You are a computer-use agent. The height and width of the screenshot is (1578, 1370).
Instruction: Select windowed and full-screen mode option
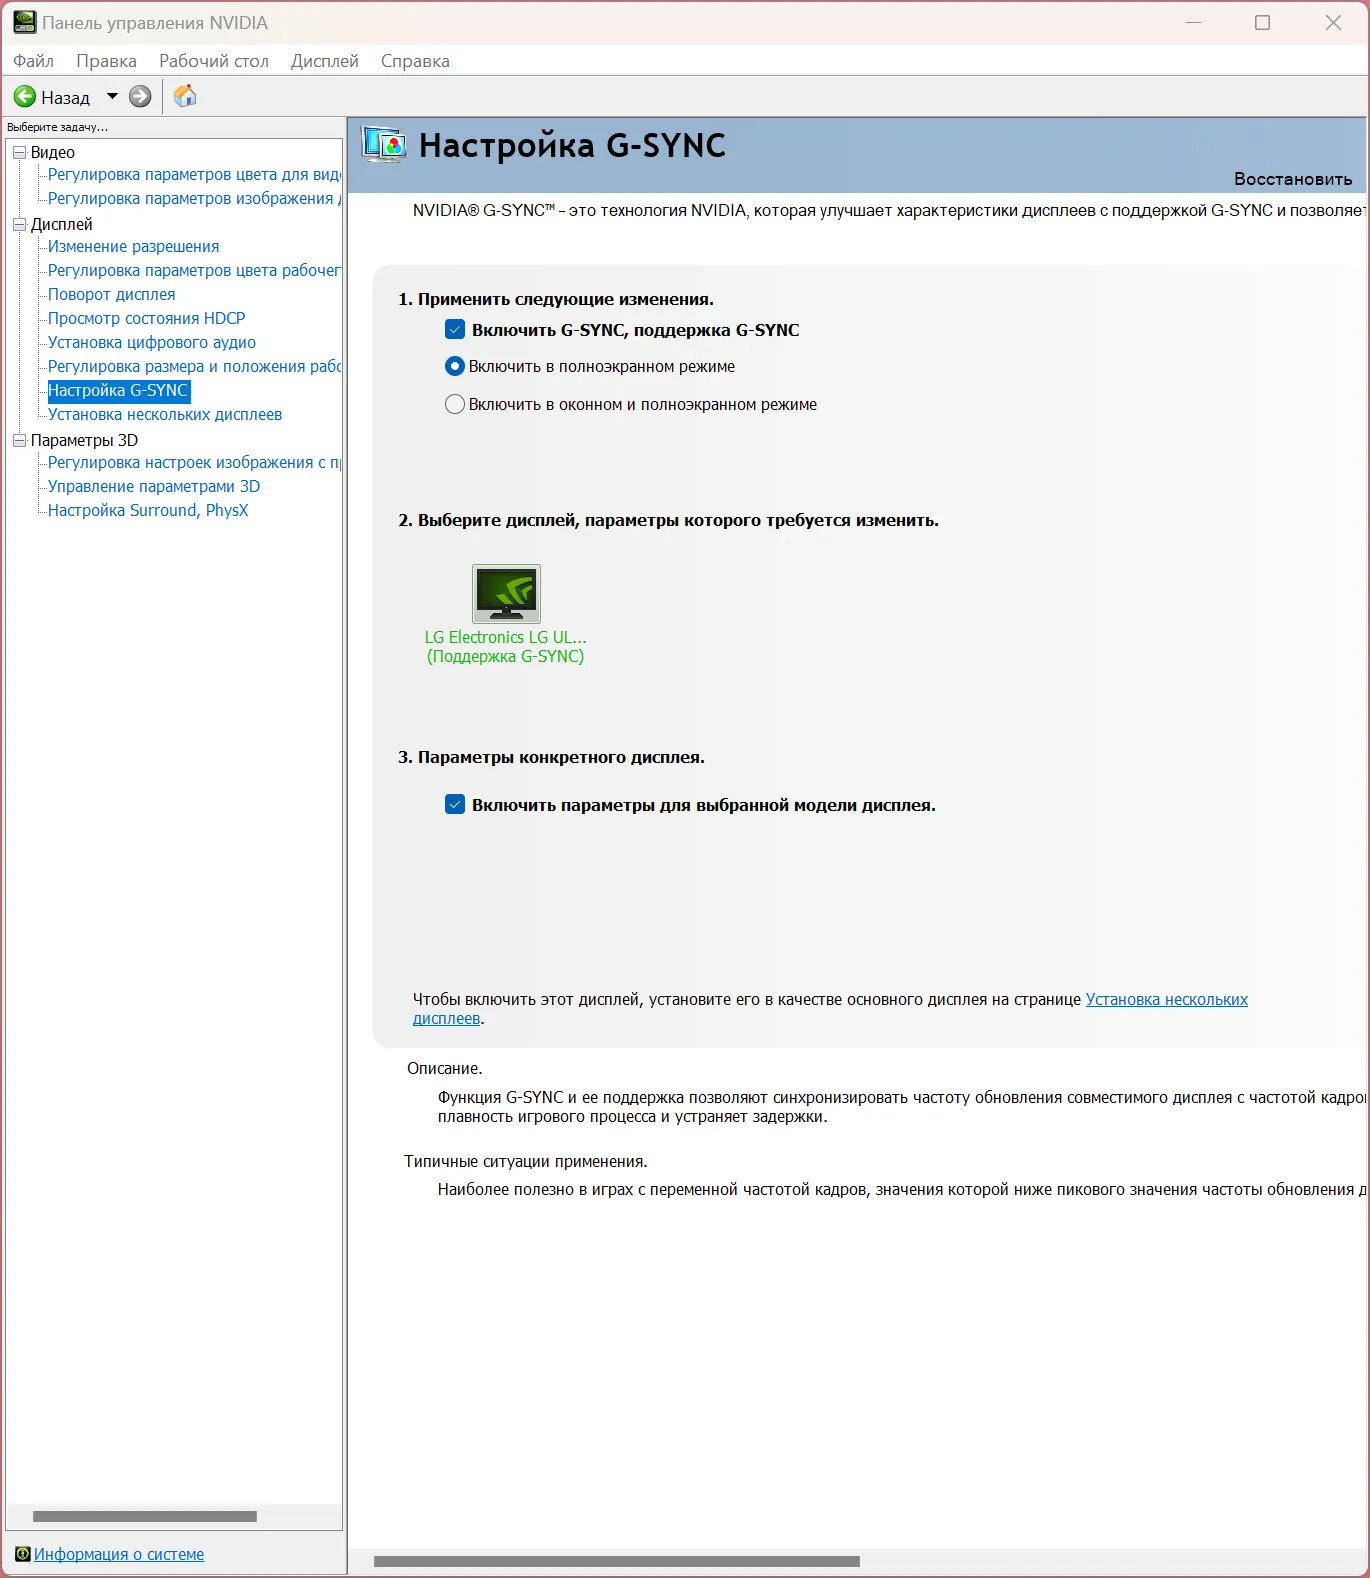pos(454,405)
